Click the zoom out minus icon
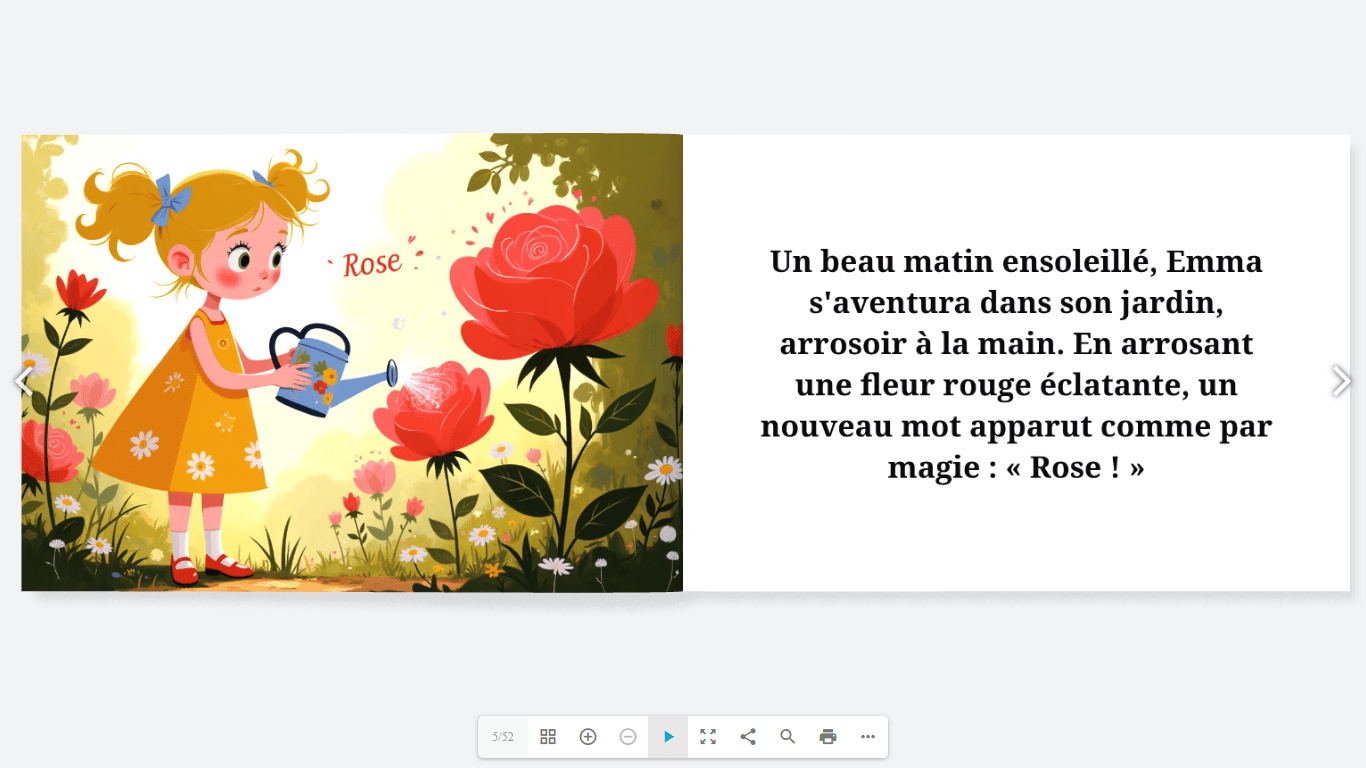Image resolution: width=1366 pixels, height=768 pixels. (628, 737)
